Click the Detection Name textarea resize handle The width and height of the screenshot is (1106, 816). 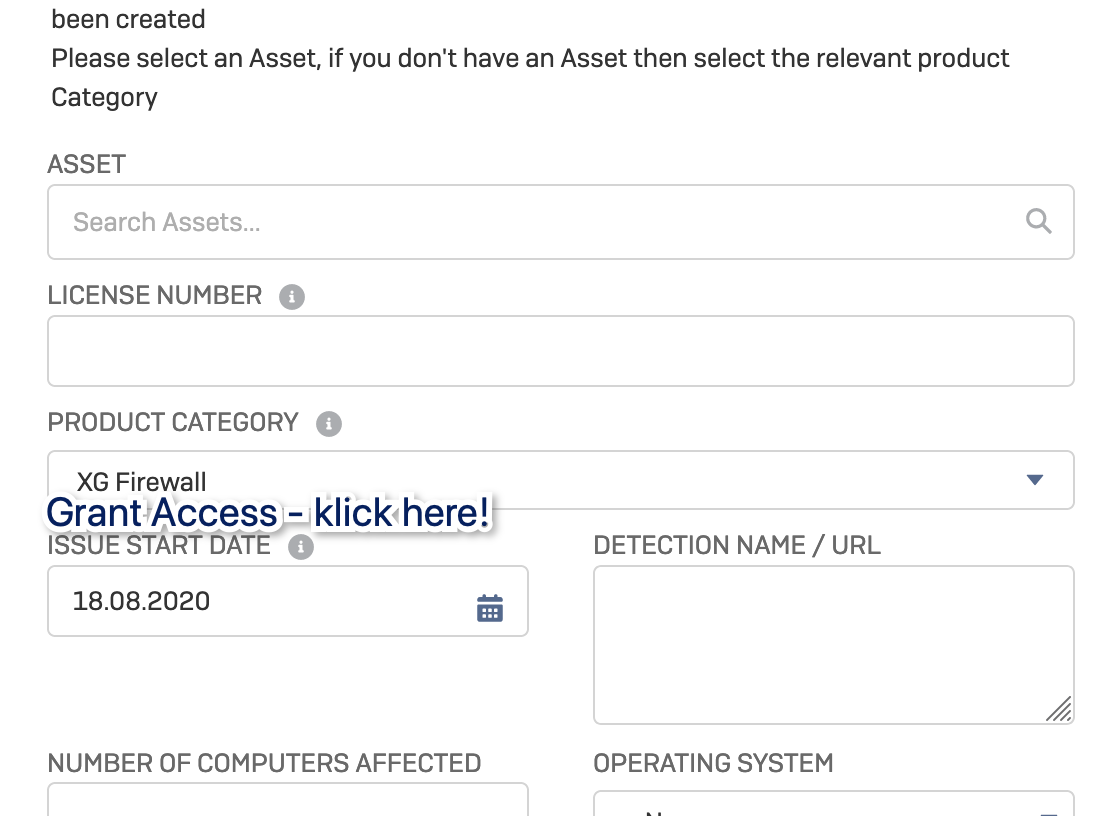coord(1059,709)
